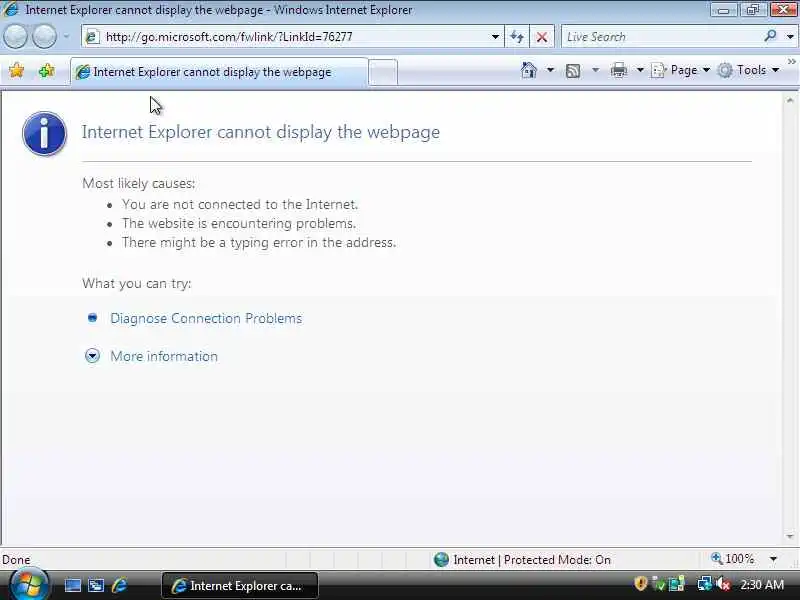The height and width of the screenshot is (600, 800).
Task: Click the Forward navigation button
Action: pos(45,37)
